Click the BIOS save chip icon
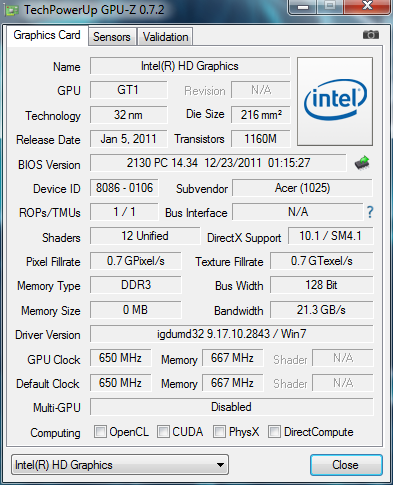The image size is (393, 485). (362, 163)
